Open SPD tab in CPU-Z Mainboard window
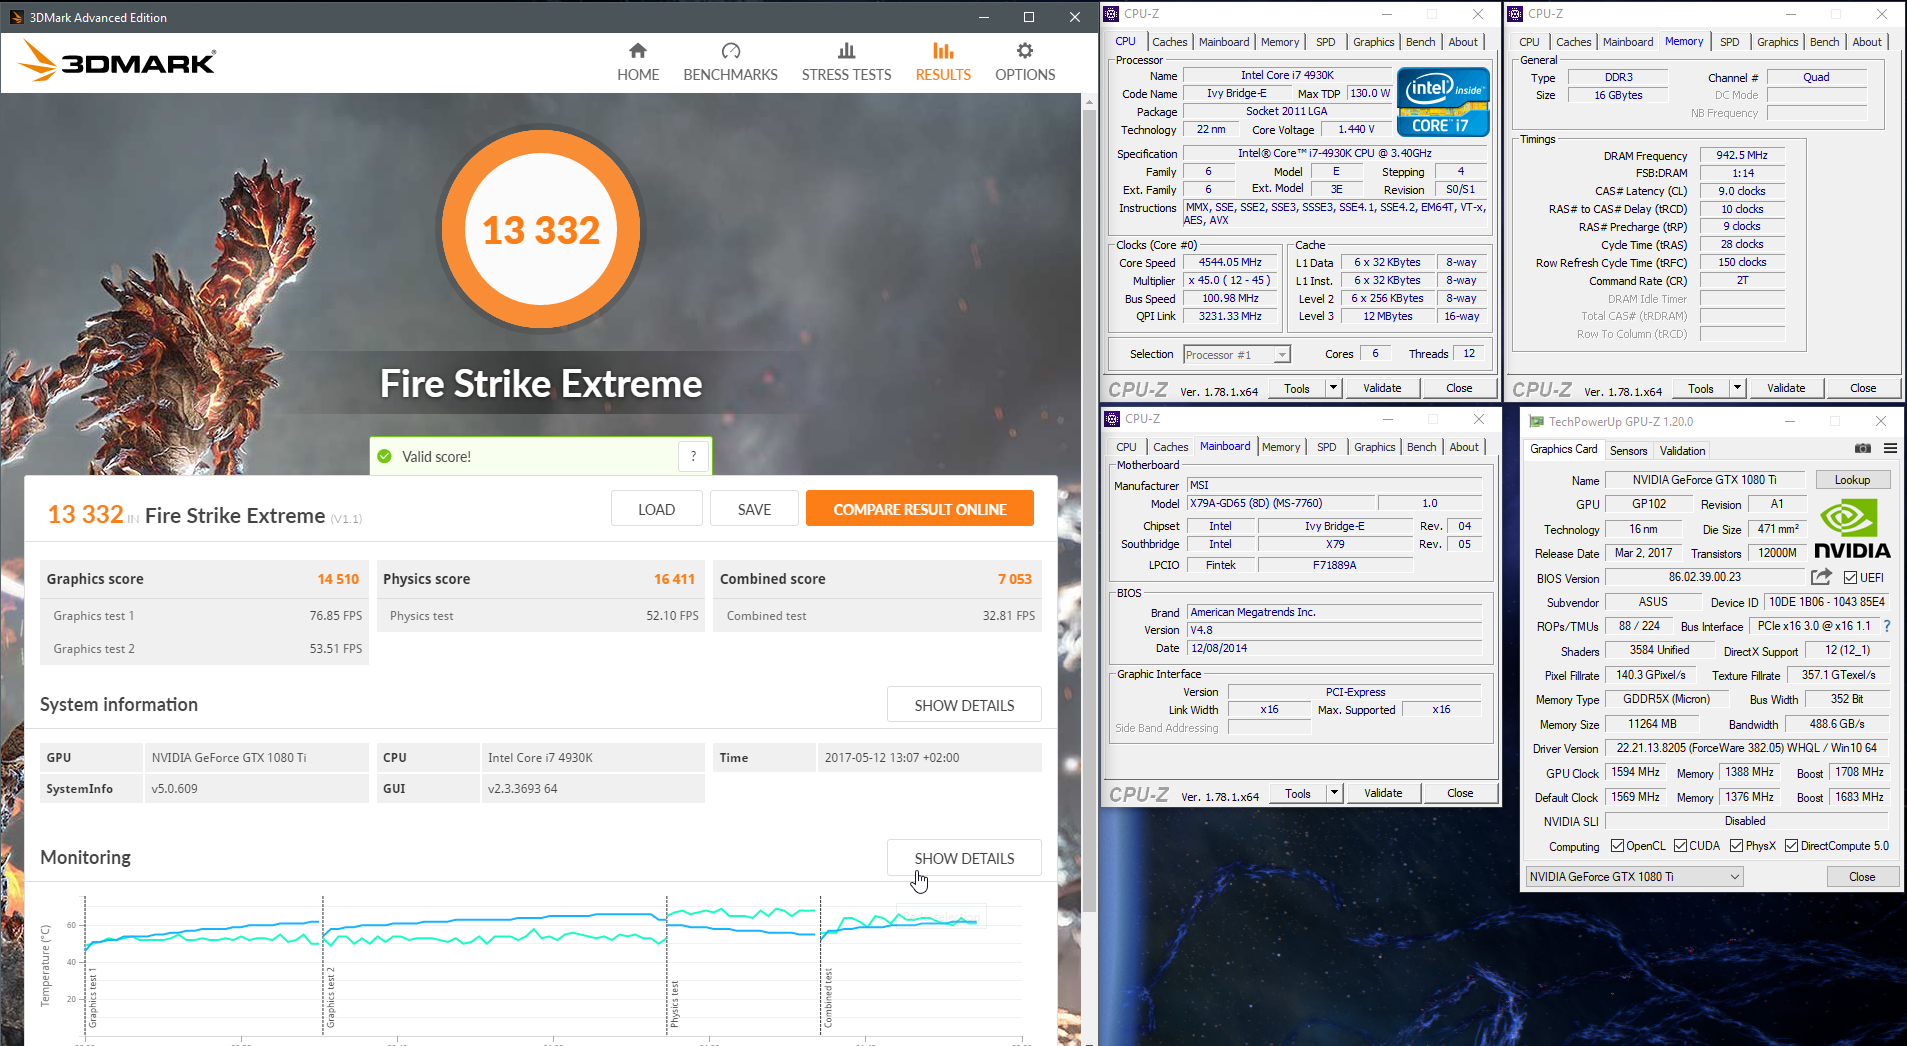Screen dimensions: 1907x1046 pos(1326,447)
